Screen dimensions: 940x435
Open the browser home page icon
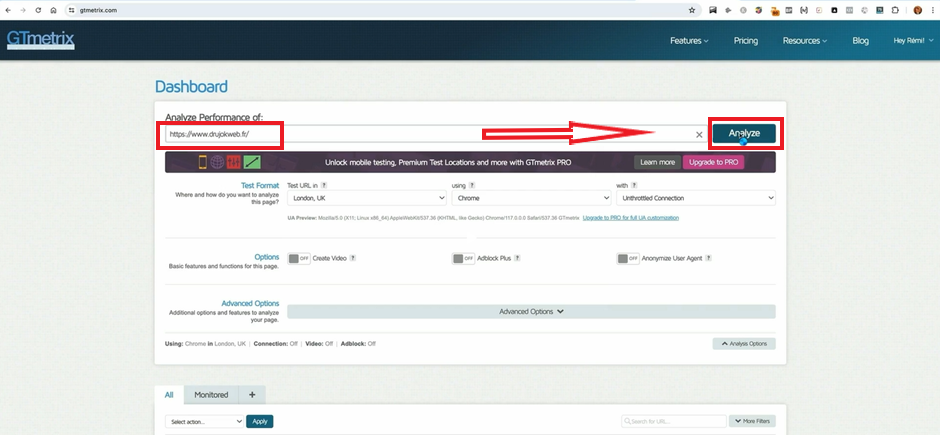point(53,10)
